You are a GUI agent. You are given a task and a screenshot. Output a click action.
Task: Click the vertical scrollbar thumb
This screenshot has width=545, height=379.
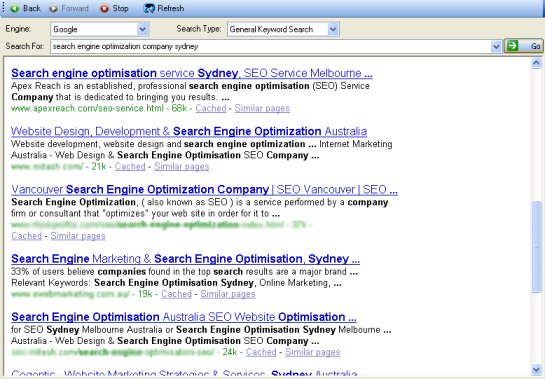pos(536,248)
